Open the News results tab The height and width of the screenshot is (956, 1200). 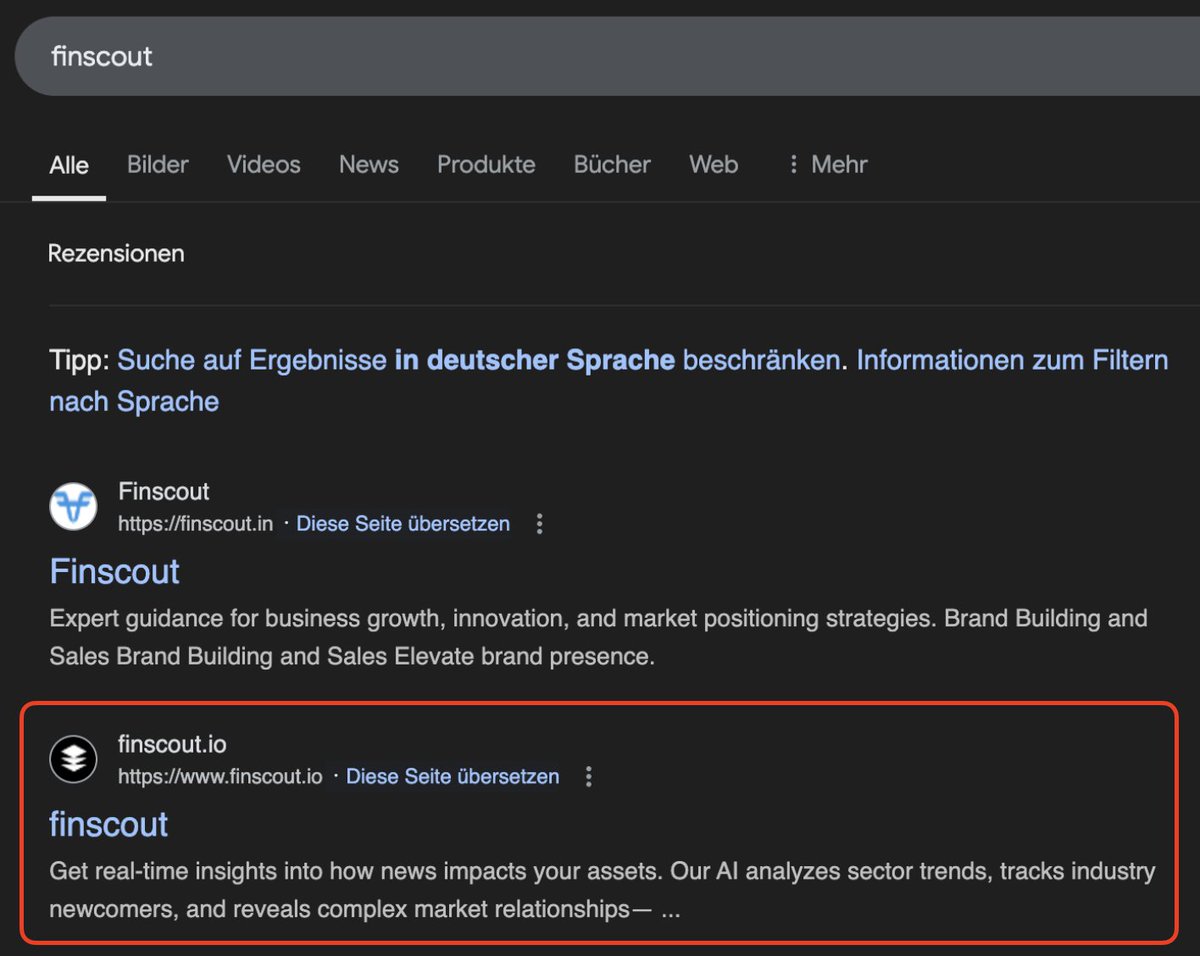368,164
